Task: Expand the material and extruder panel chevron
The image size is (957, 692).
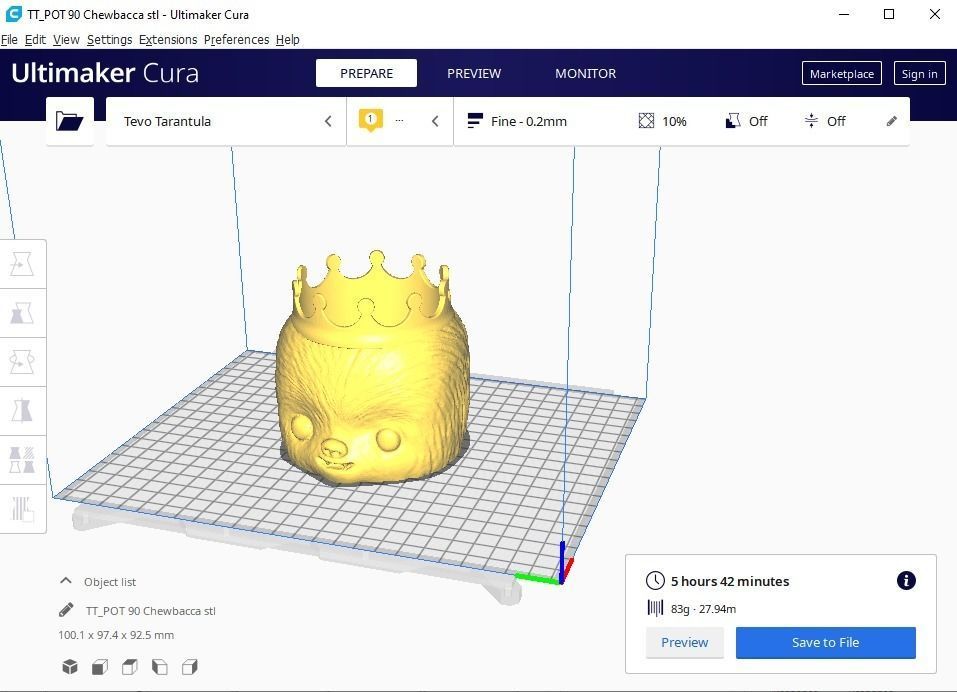Action: (x=435, y=121)
